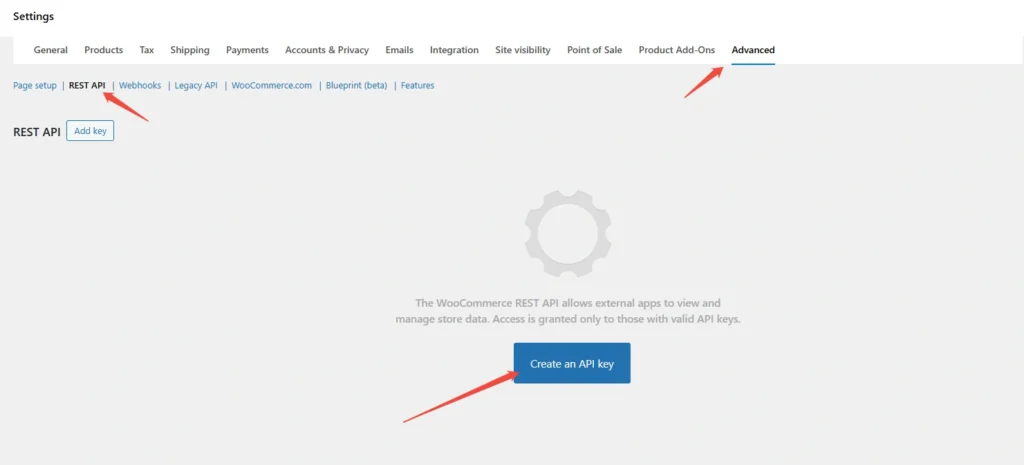Screen dimensions: 1024x465
Task: Open the Blueprint (beta) section
Action: (357, 86)
